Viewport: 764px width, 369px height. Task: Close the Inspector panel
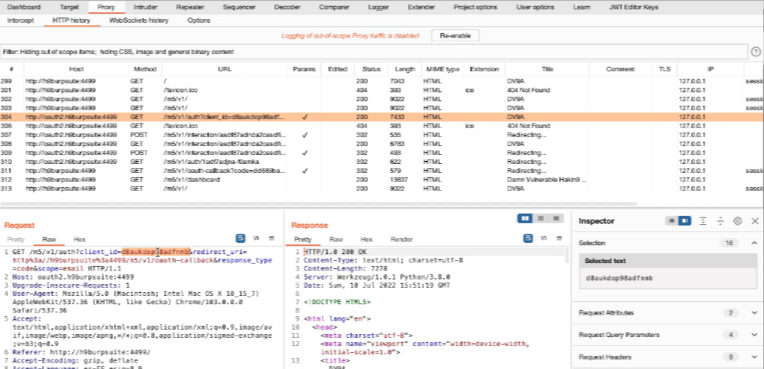tap(755, 221)
